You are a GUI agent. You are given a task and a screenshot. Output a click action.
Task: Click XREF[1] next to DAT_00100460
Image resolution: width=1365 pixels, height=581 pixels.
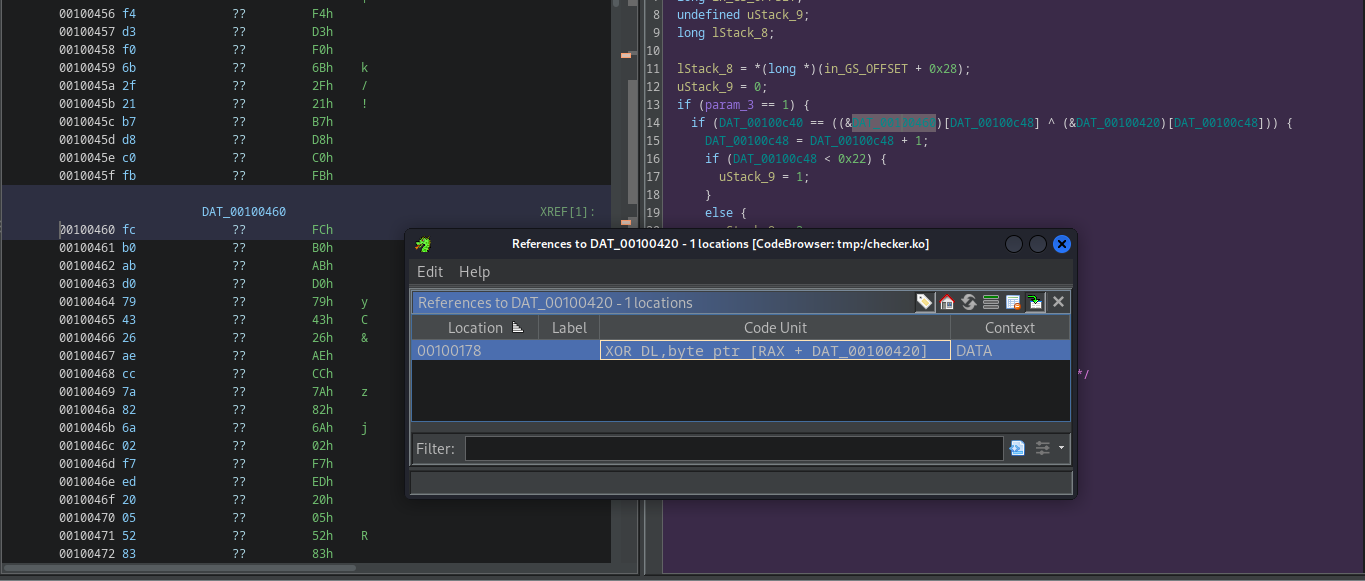(567, 212)
